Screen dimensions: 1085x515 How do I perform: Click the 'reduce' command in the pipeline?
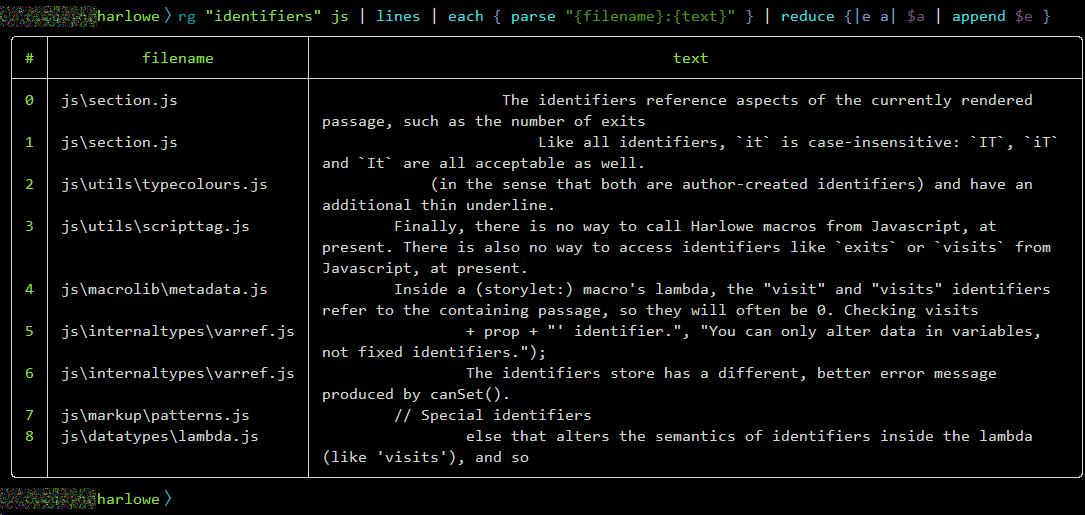807,17
